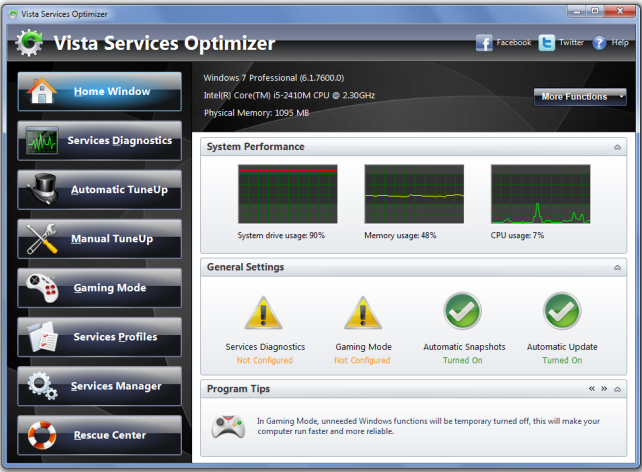This screenshot has height=472, width=642.
Task: Click the General Settings heading
Action: pos(245,267)
